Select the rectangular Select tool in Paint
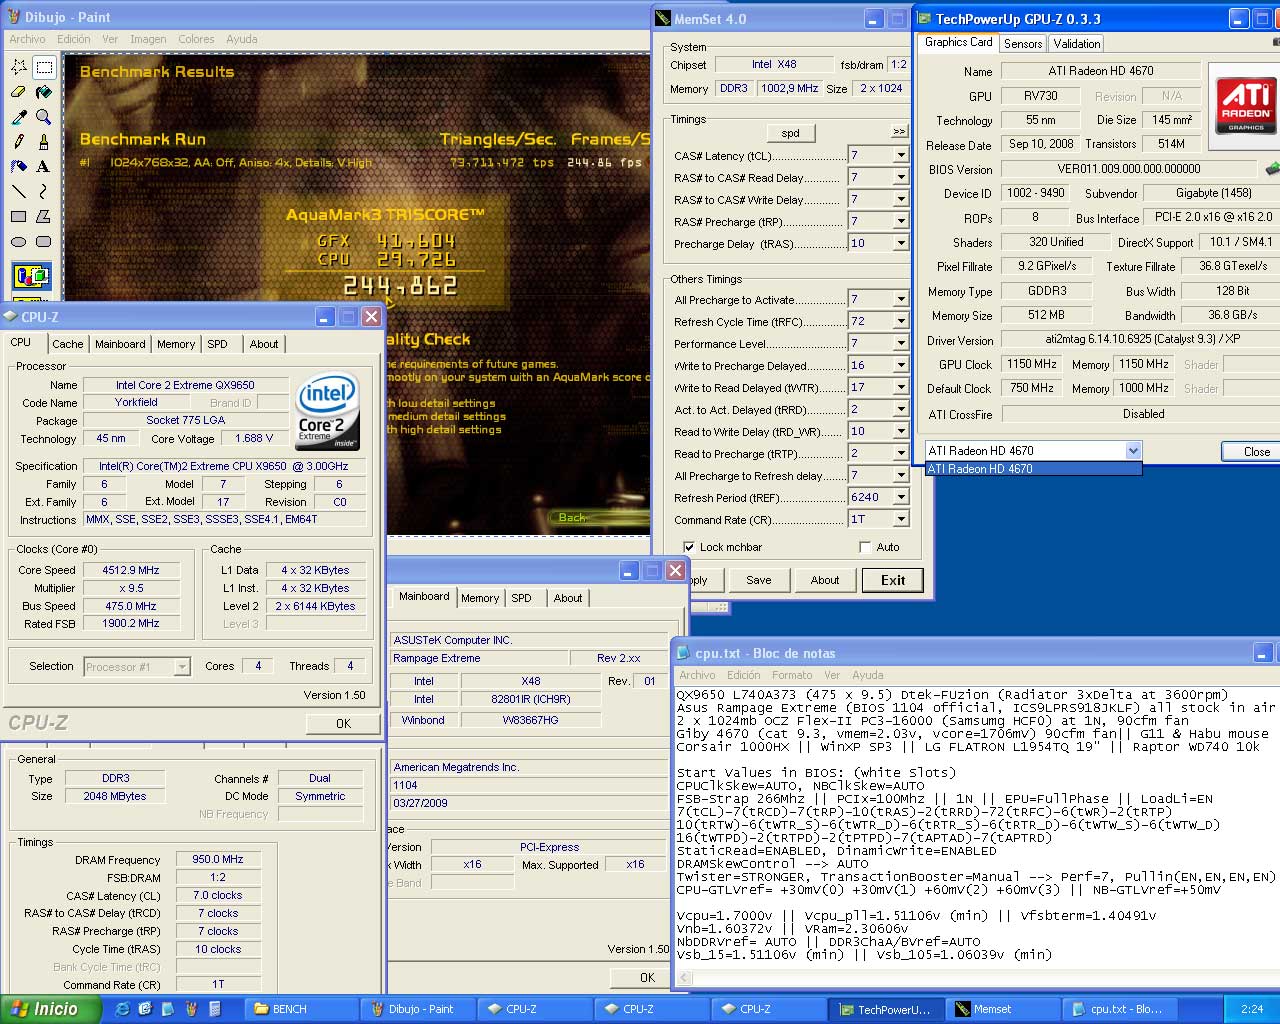Viewport: 1280px width, 1024px height. 43,67
